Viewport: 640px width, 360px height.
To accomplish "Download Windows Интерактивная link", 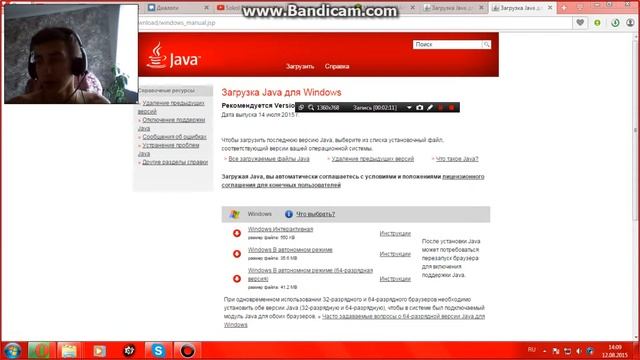I will [x=280, y=229].
